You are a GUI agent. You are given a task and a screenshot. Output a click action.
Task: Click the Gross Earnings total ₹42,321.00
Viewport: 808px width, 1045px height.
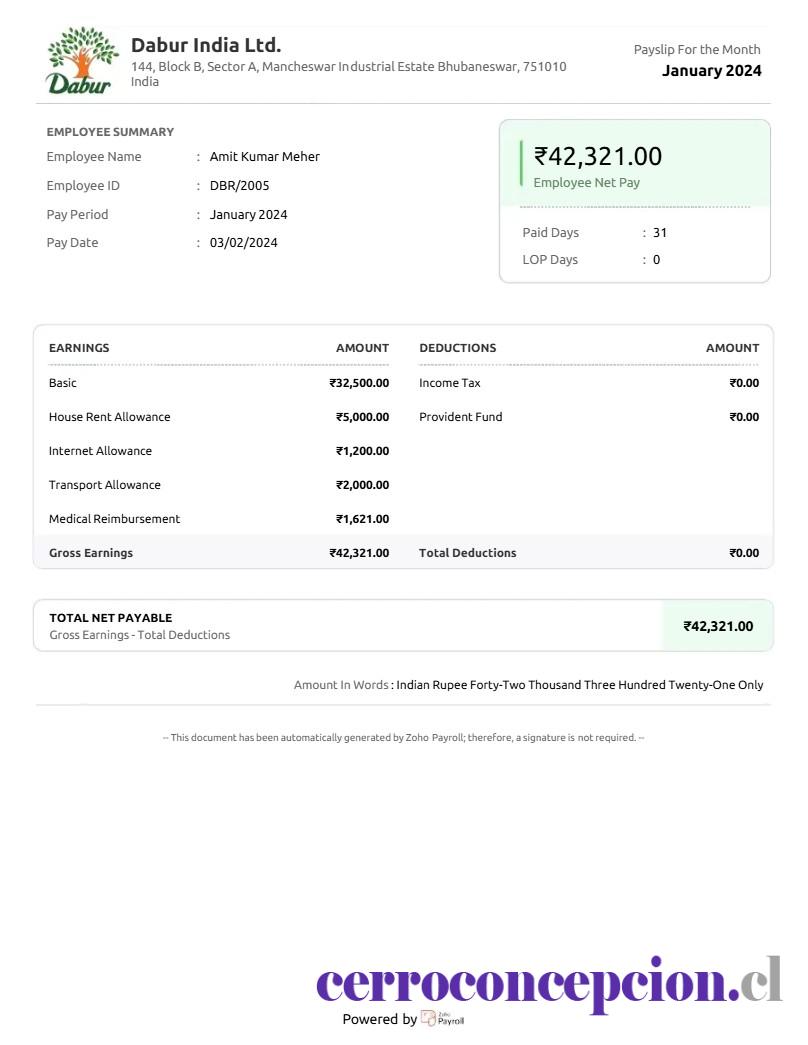(x=359, y=553)
